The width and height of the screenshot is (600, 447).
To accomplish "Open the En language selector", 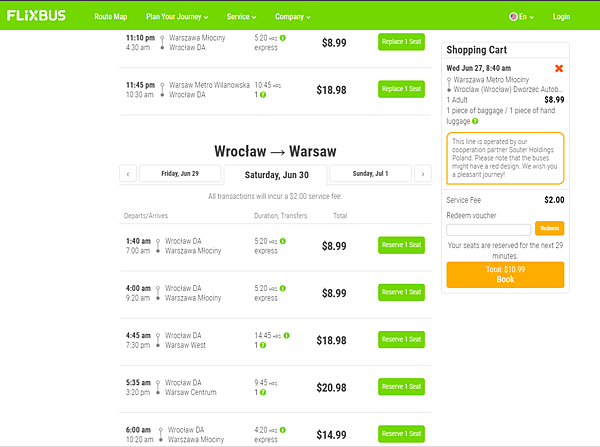I will pyautogui.click(x=521, y=16).
